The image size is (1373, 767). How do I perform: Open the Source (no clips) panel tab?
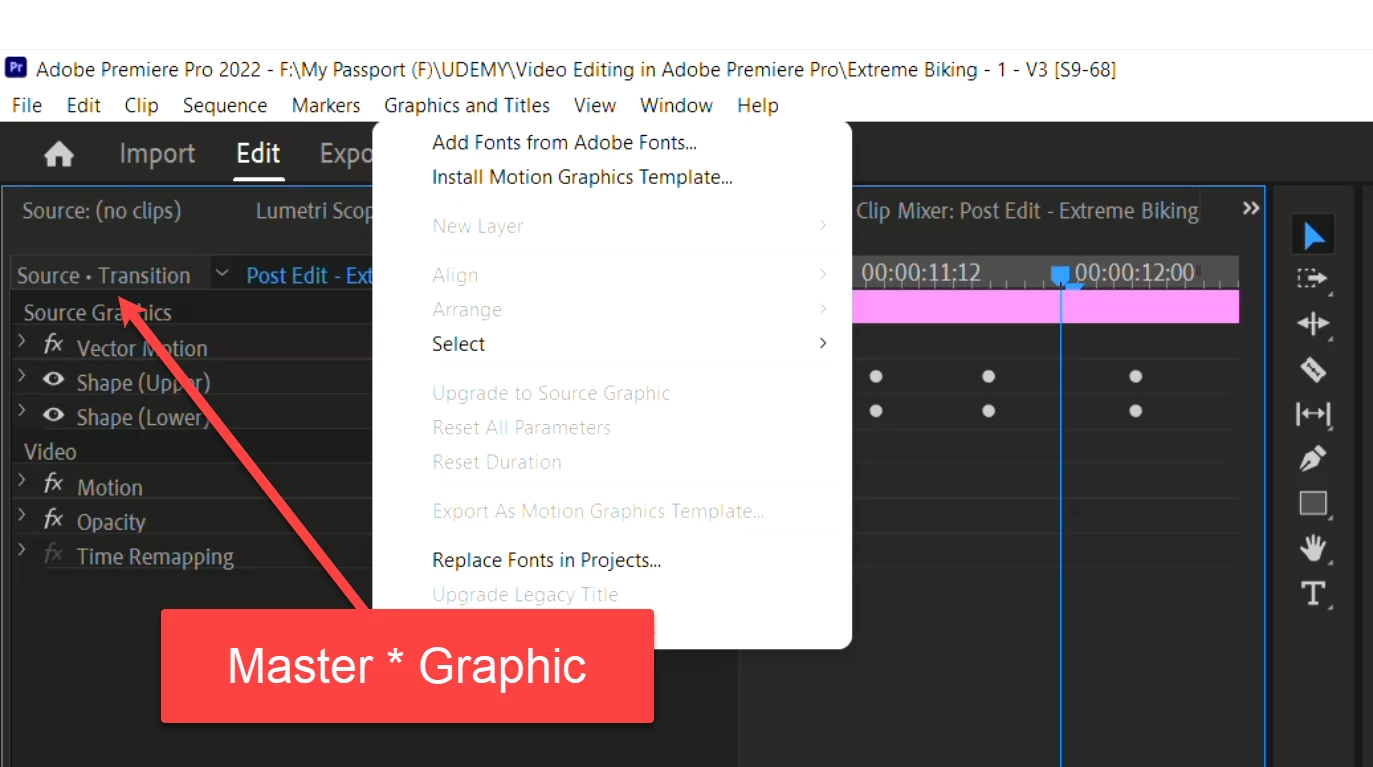point(102,211)
